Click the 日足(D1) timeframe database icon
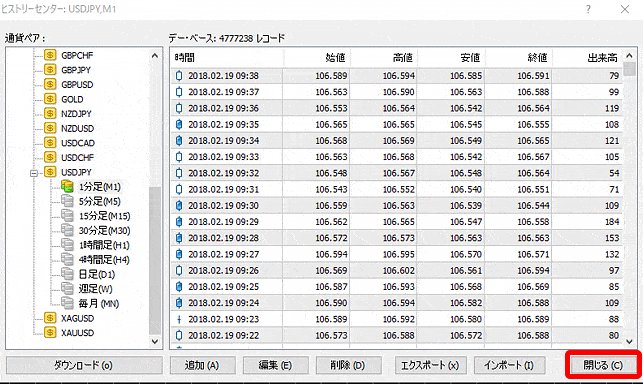The height and width of the screenshot is (384, 643). point(67,274)
